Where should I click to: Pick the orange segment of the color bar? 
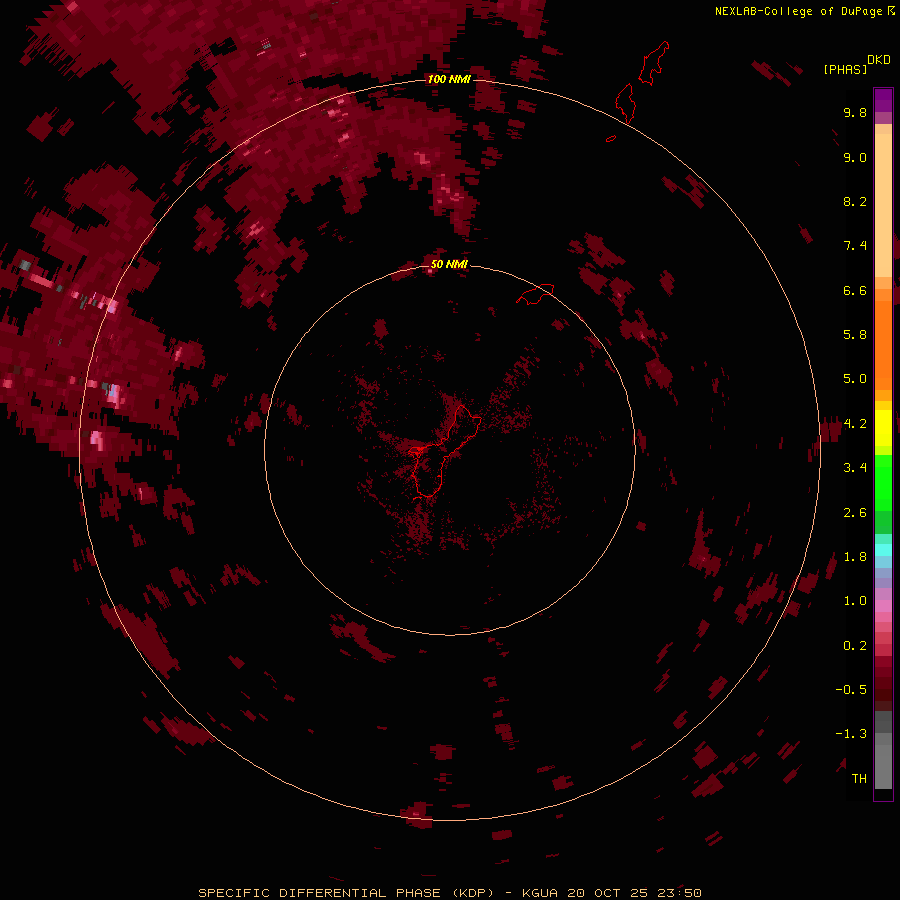883,346
